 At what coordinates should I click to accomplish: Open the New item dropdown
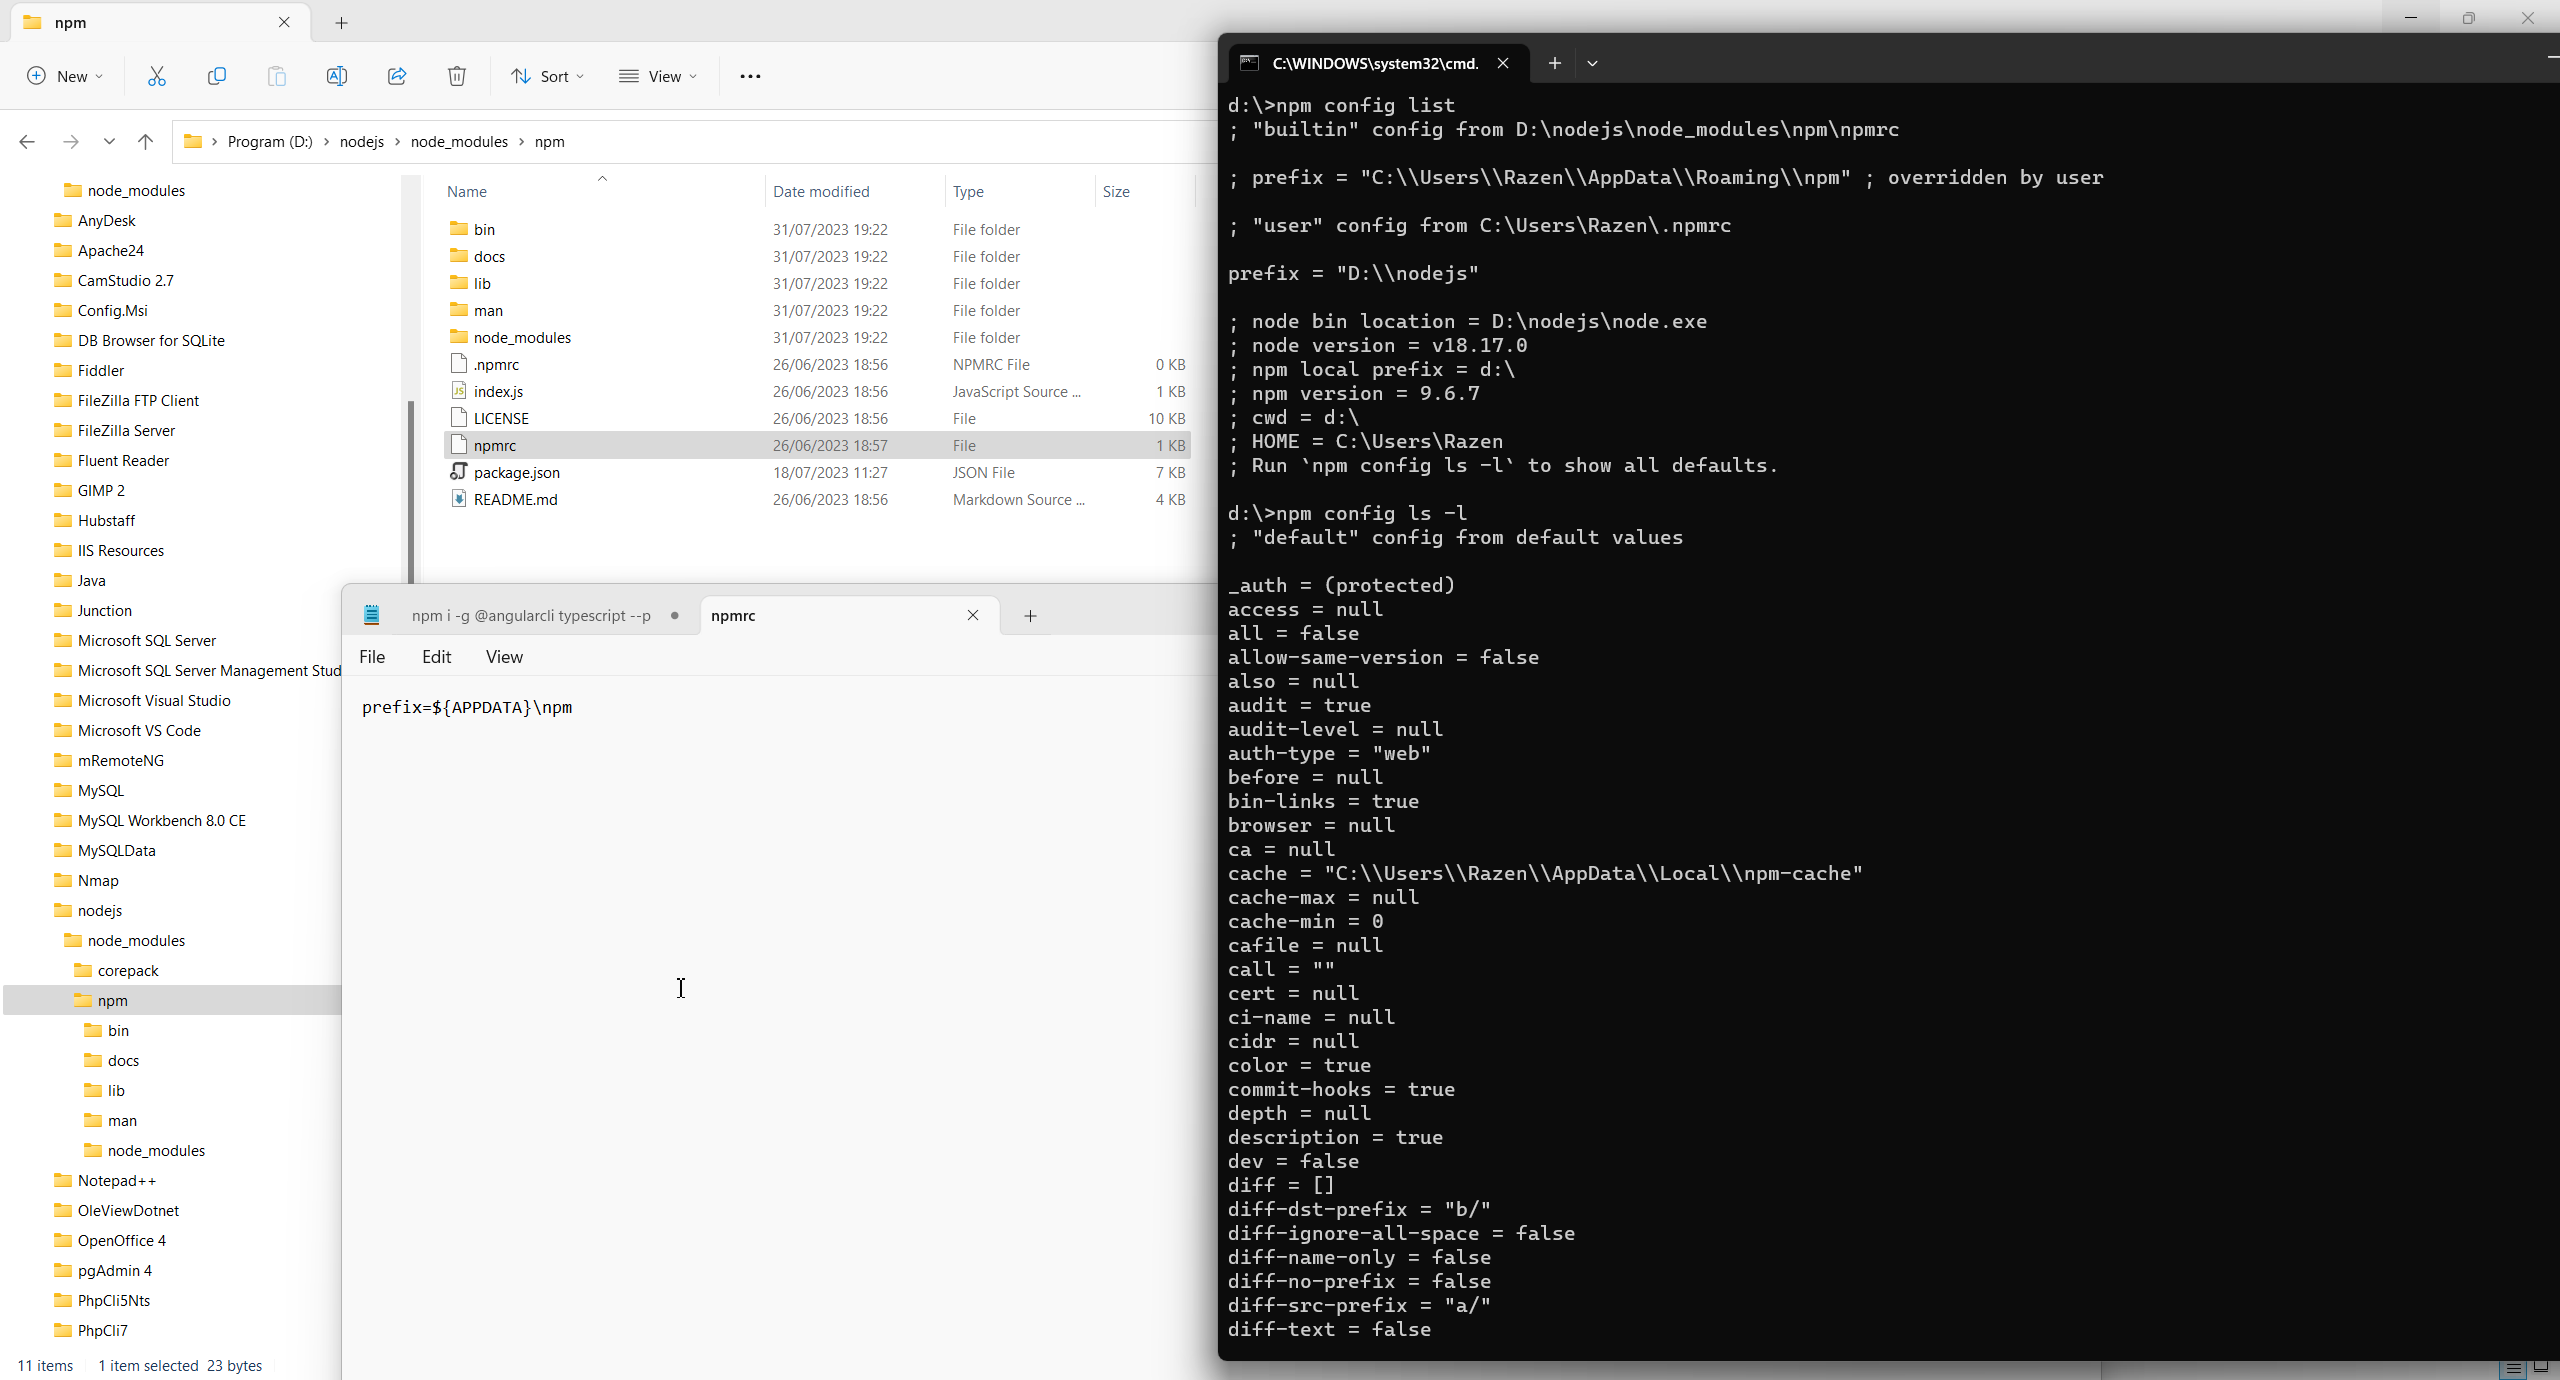click(64, 76)
